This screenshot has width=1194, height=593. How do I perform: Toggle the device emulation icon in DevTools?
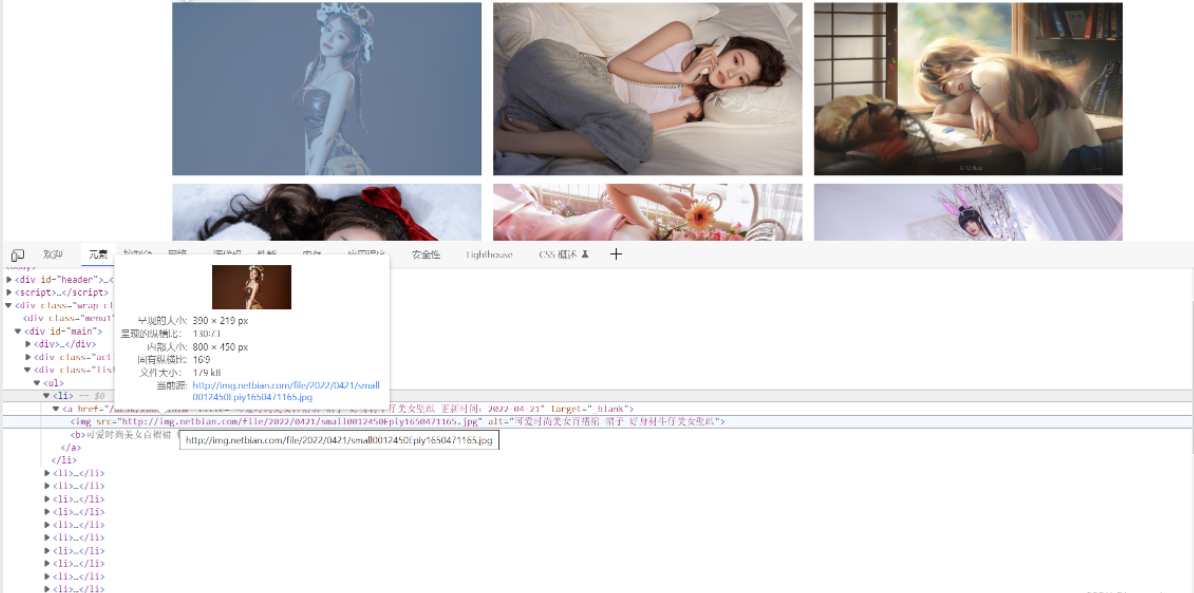[18, 254]
